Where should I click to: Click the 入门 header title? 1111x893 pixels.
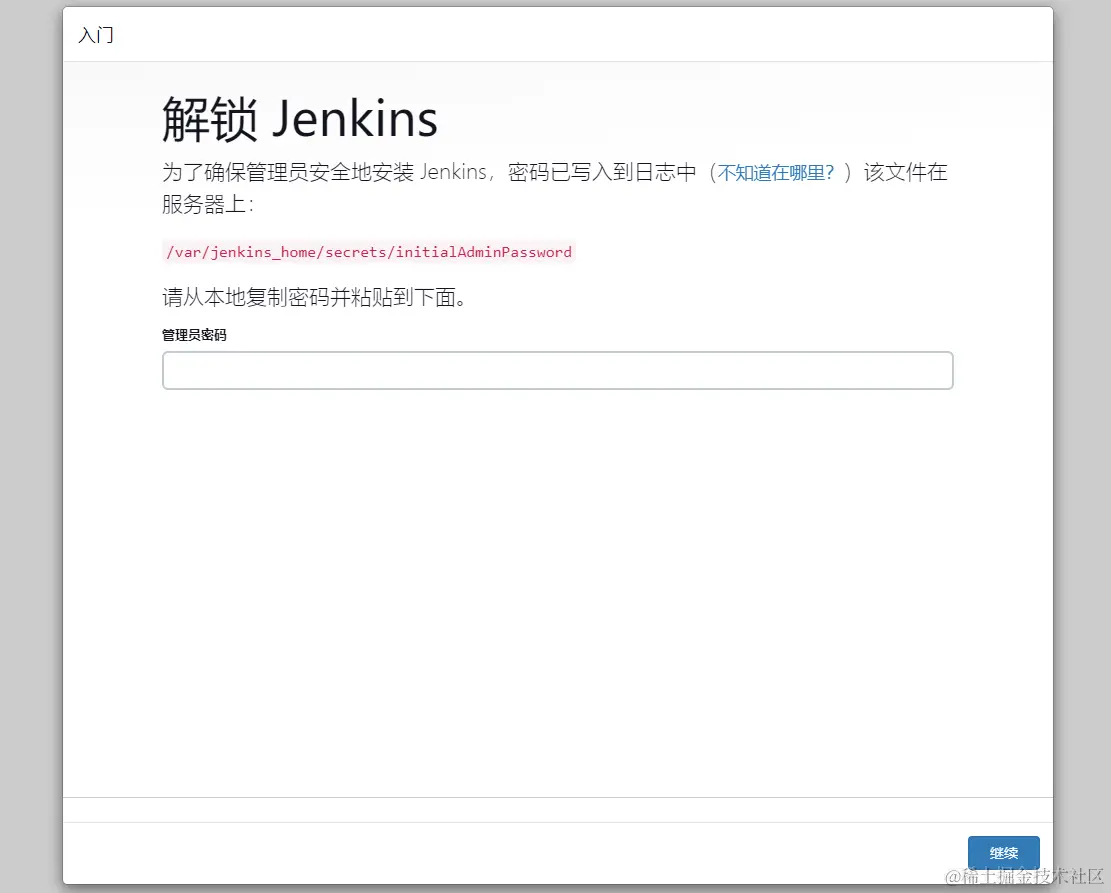(x=96, y=35)
